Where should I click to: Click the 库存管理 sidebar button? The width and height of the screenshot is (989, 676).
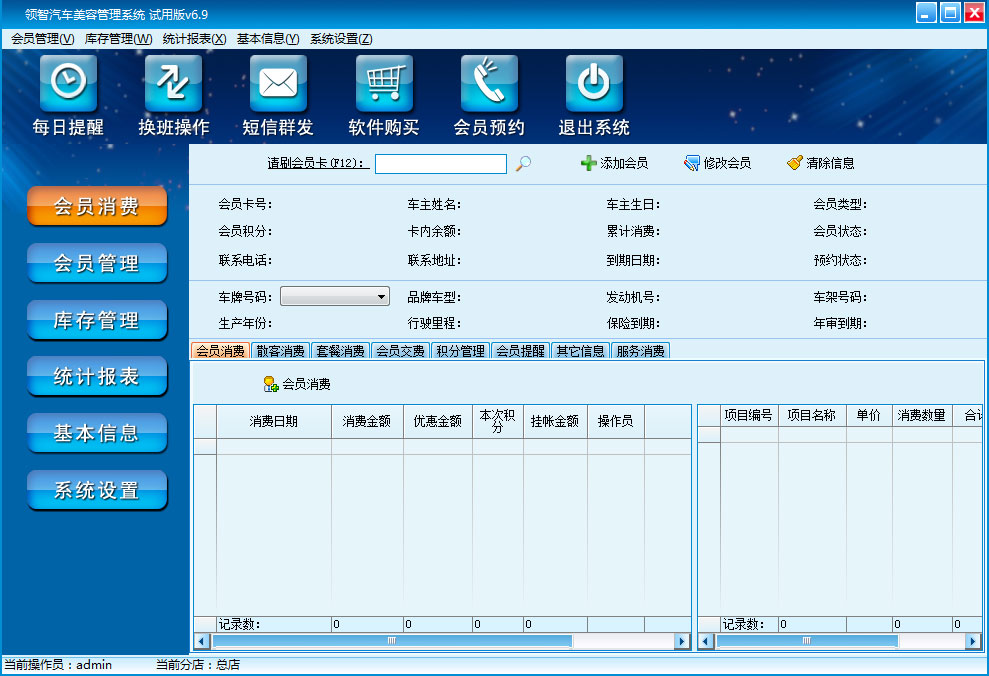tap(97, 320)
